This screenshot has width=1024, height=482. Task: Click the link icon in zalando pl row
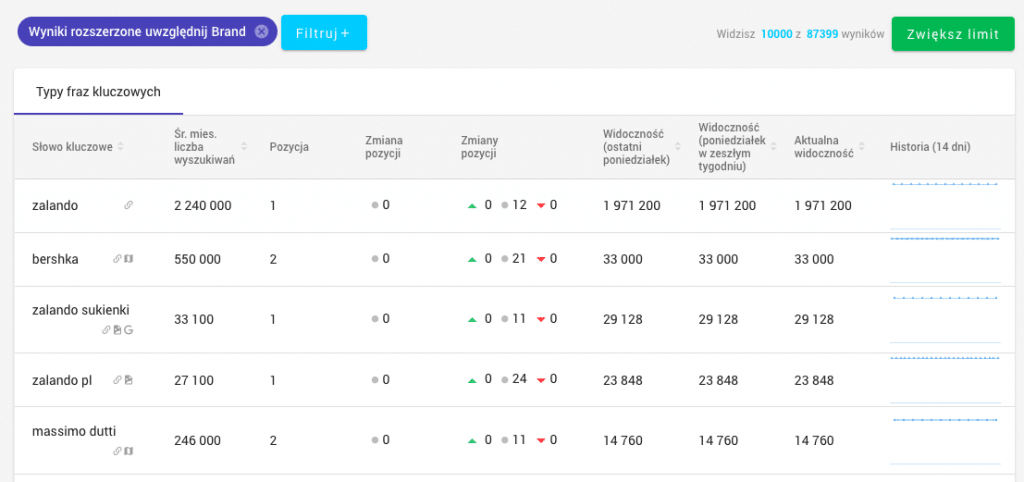(x=118, y=379)
